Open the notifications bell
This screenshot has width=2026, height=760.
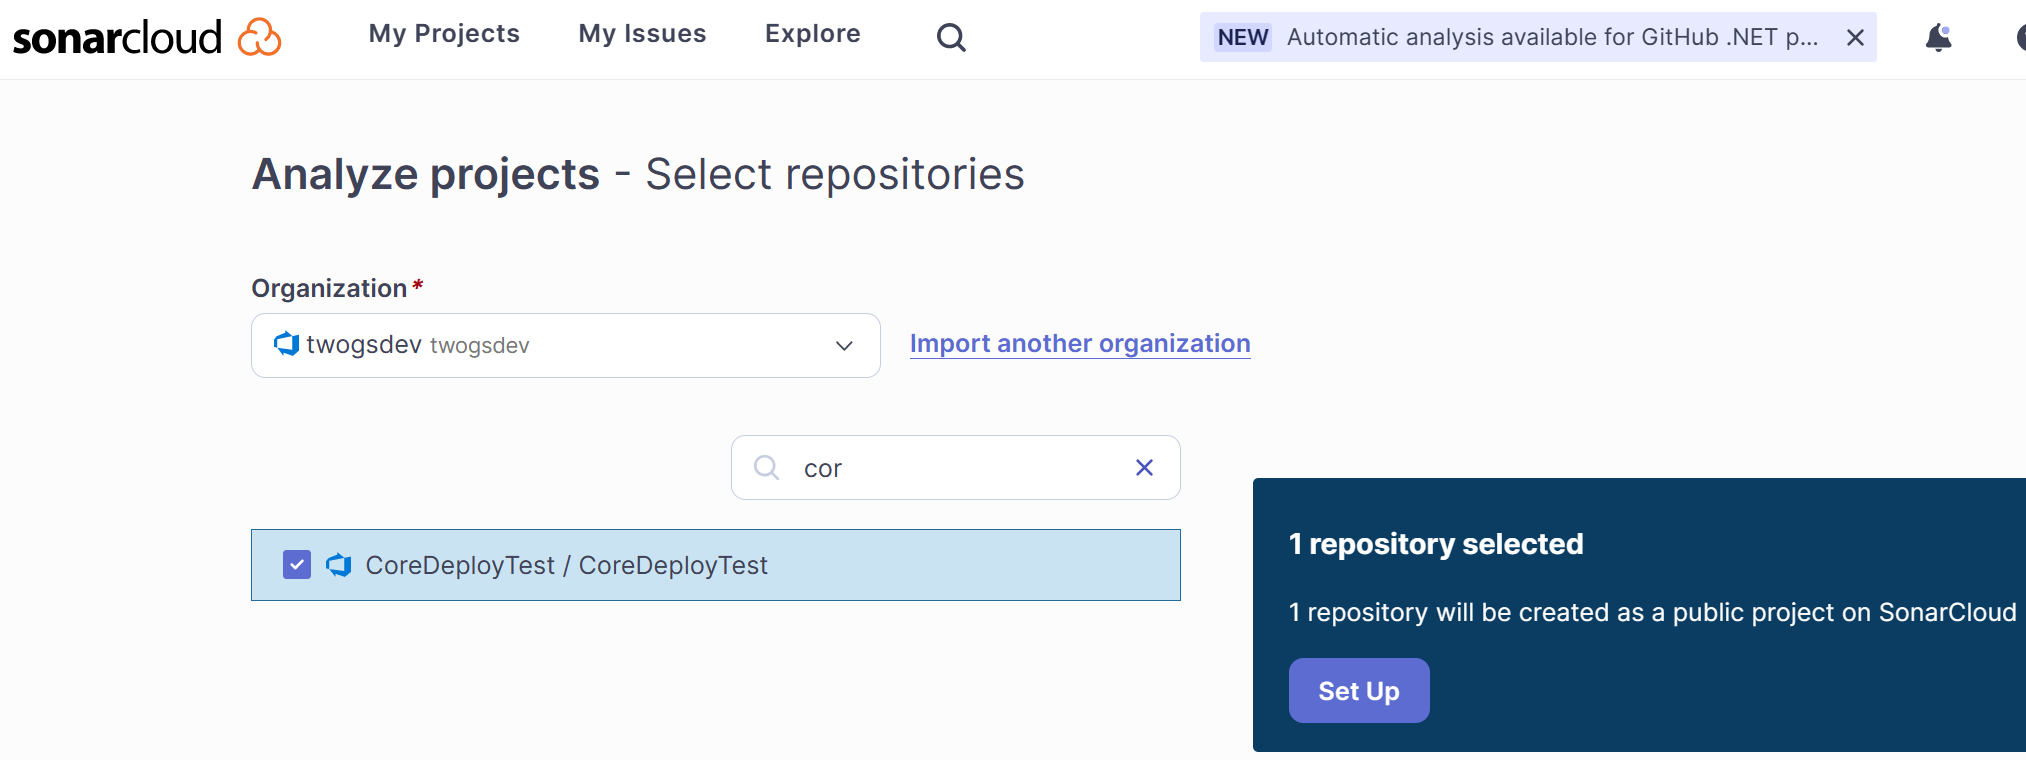point(1938,38)
